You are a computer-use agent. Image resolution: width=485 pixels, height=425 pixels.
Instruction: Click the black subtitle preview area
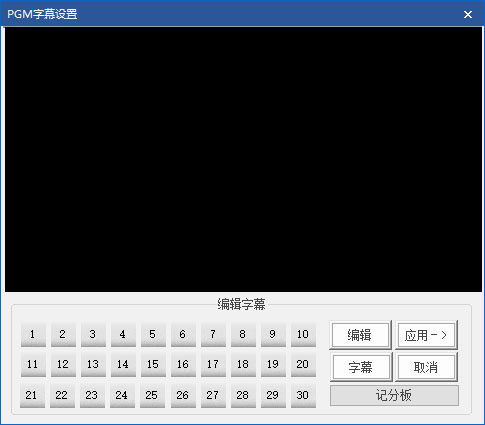coord(243,159)
